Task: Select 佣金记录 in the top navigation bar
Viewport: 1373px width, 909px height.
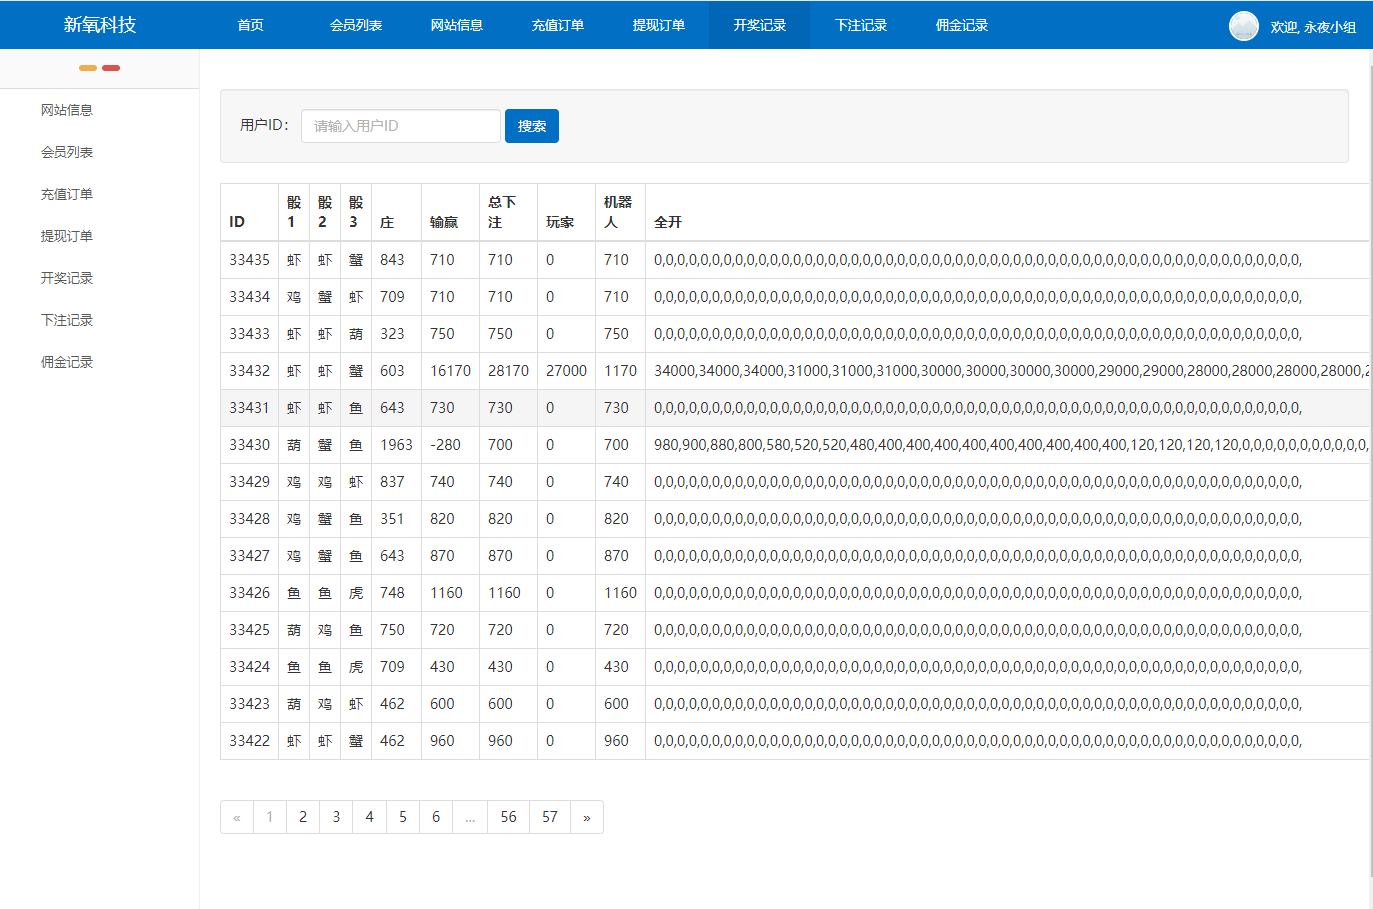Action: pos(961,25)
